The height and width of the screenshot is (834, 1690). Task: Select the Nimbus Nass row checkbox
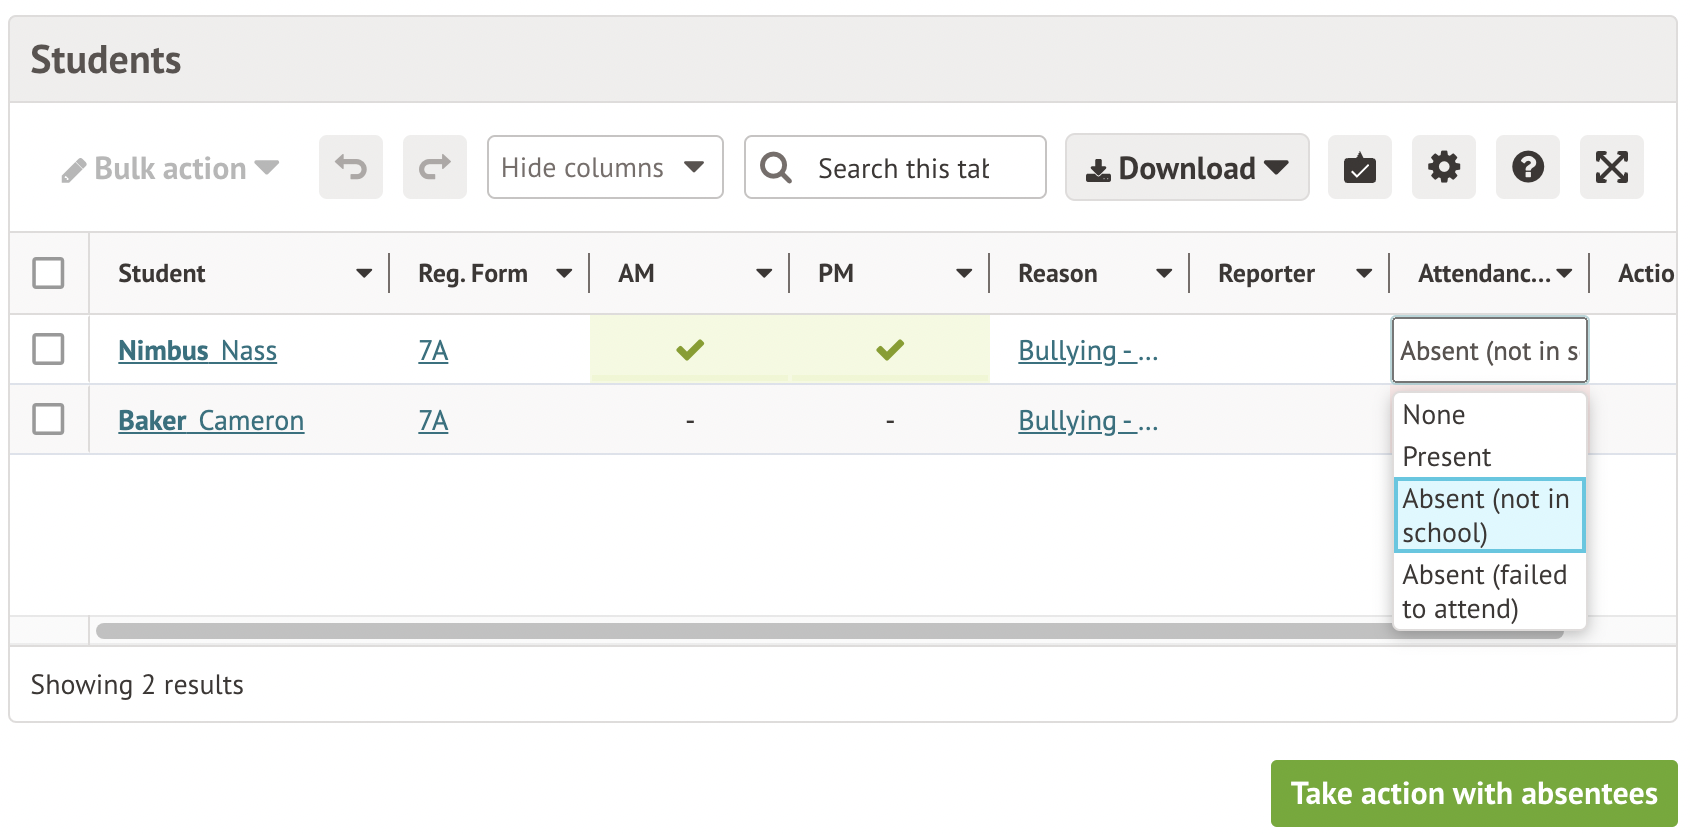[x=48, y=350]
